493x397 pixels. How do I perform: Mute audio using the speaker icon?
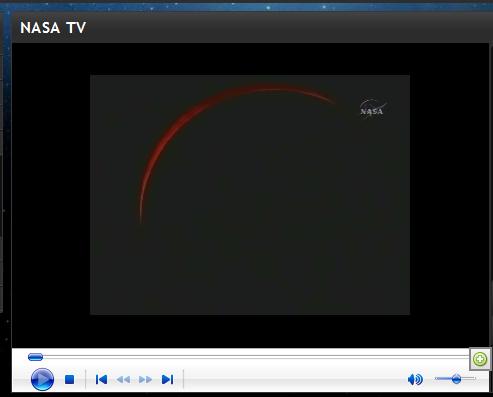point(415,379)
